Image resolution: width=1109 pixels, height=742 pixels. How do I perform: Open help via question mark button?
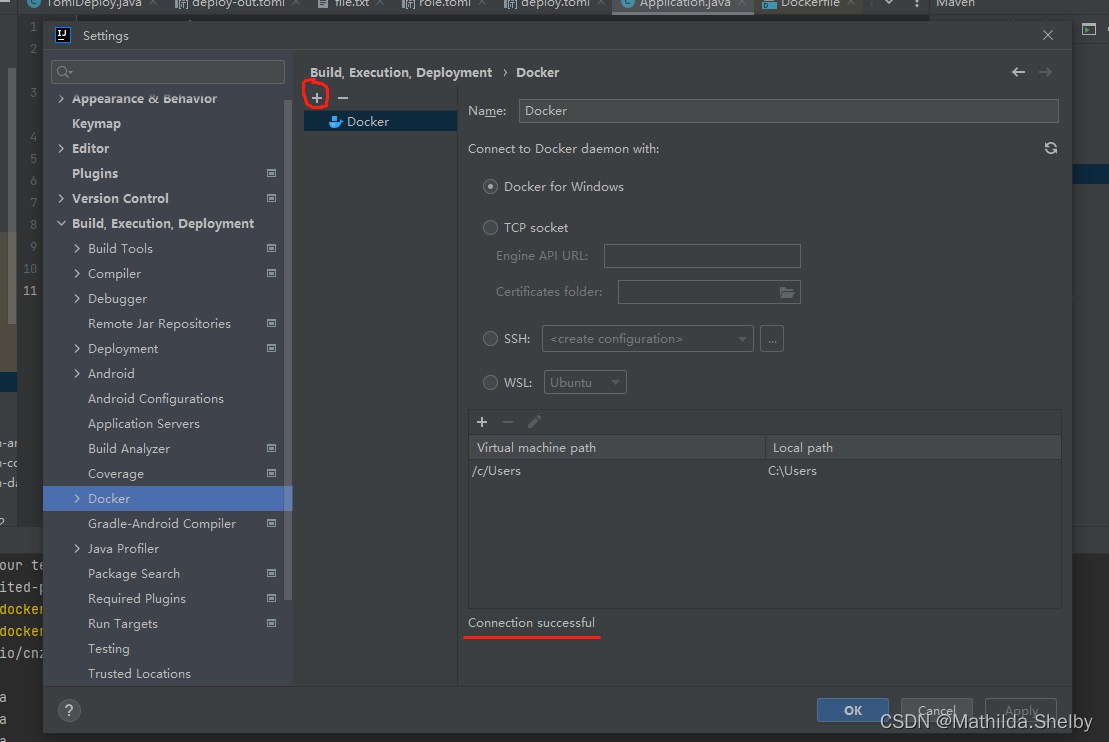(69, 710)
